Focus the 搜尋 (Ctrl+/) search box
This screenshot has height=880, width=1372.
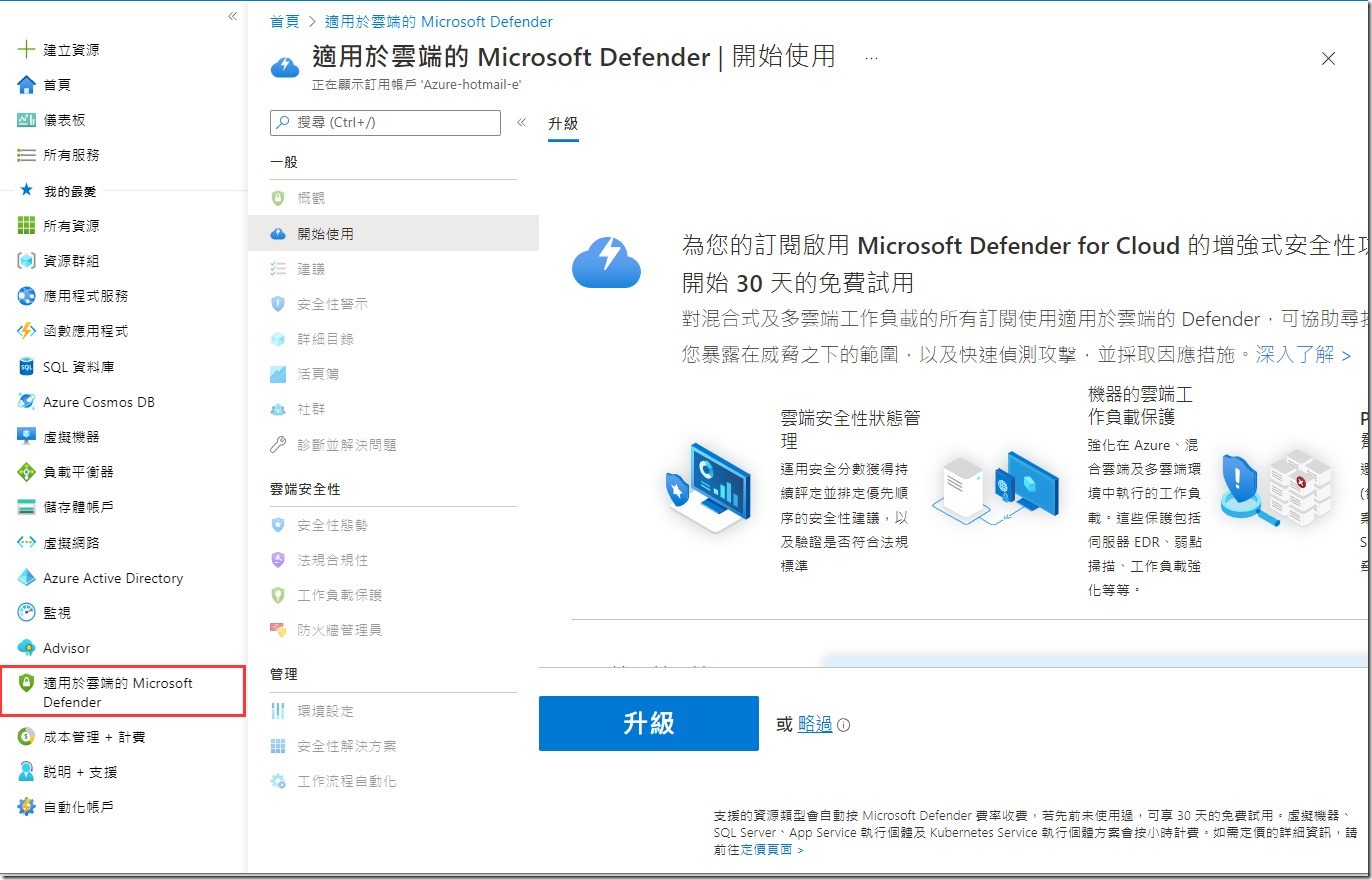point(385,123)
